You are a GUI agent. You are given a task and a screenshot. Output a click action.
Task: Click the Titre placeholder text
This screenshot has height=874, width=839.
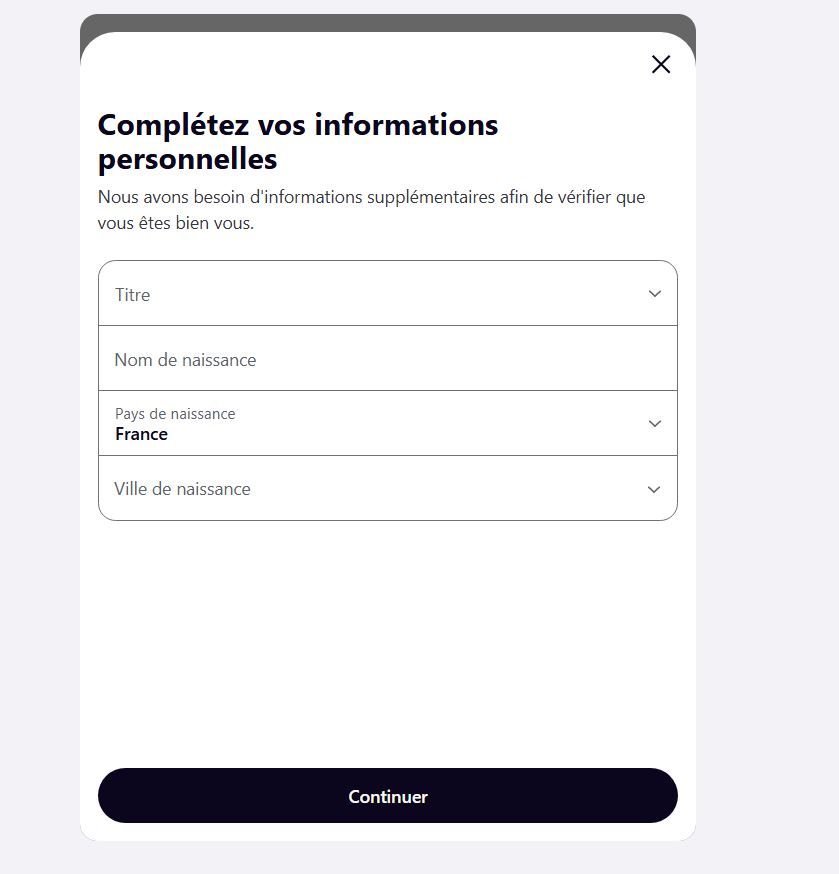132,294
